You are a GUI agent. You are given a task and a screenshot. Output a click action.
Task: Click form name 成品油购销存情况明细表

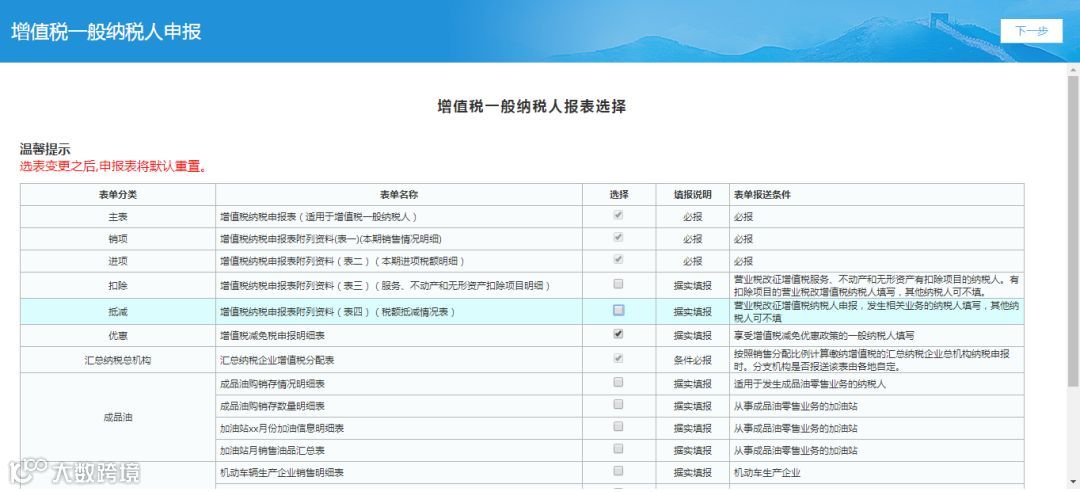point(272,384)
